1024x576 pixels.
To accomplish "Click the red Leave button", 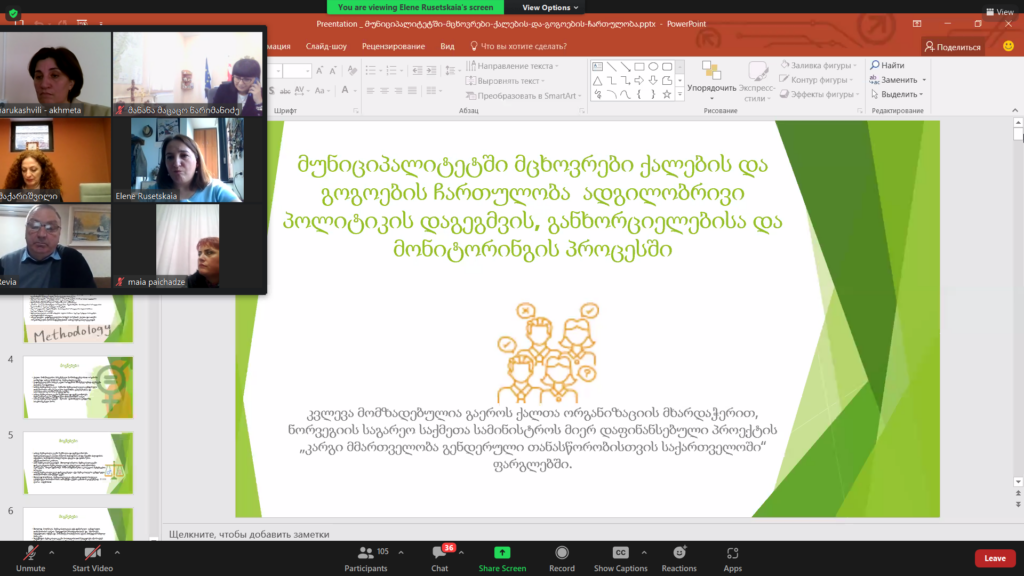I will [994, 558].
